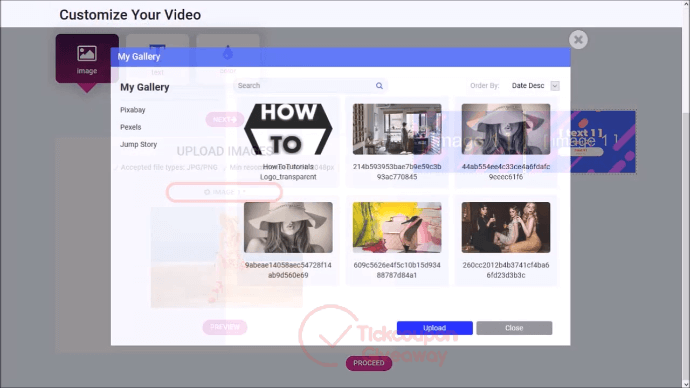Click the Date Desc sort value
This screenshot has width=690, height=388.
[528, 86]
